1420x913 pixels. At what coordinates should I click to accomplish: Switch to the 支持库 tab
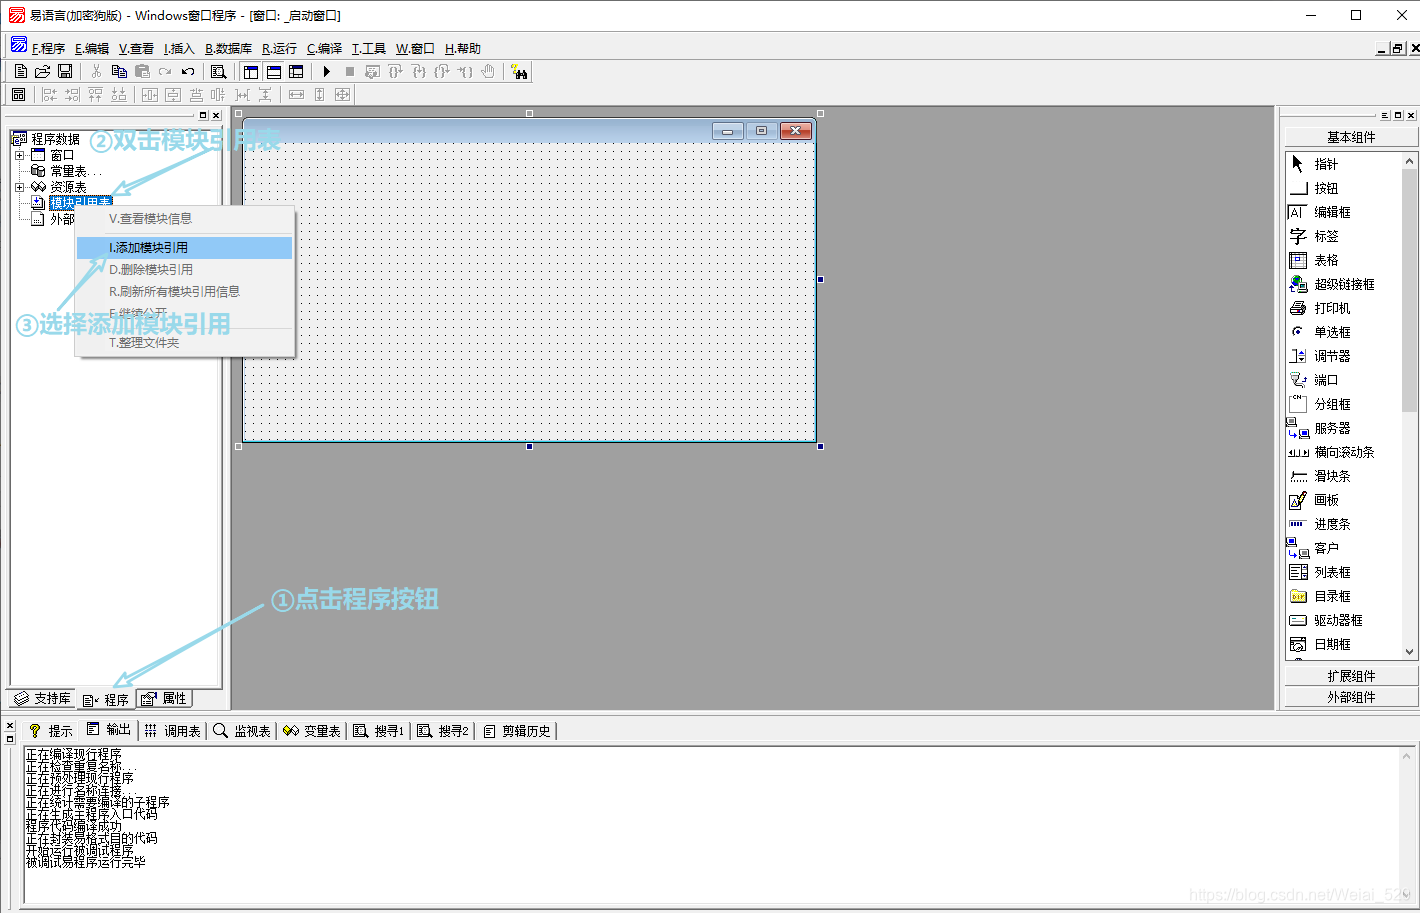click(43, 698)
